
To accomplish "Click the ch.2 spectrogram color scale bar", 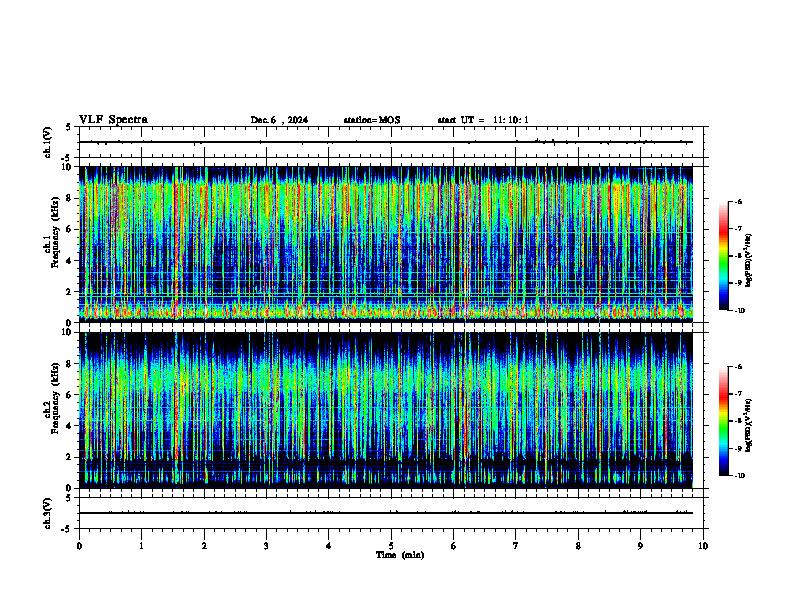I will coord(723,421).
